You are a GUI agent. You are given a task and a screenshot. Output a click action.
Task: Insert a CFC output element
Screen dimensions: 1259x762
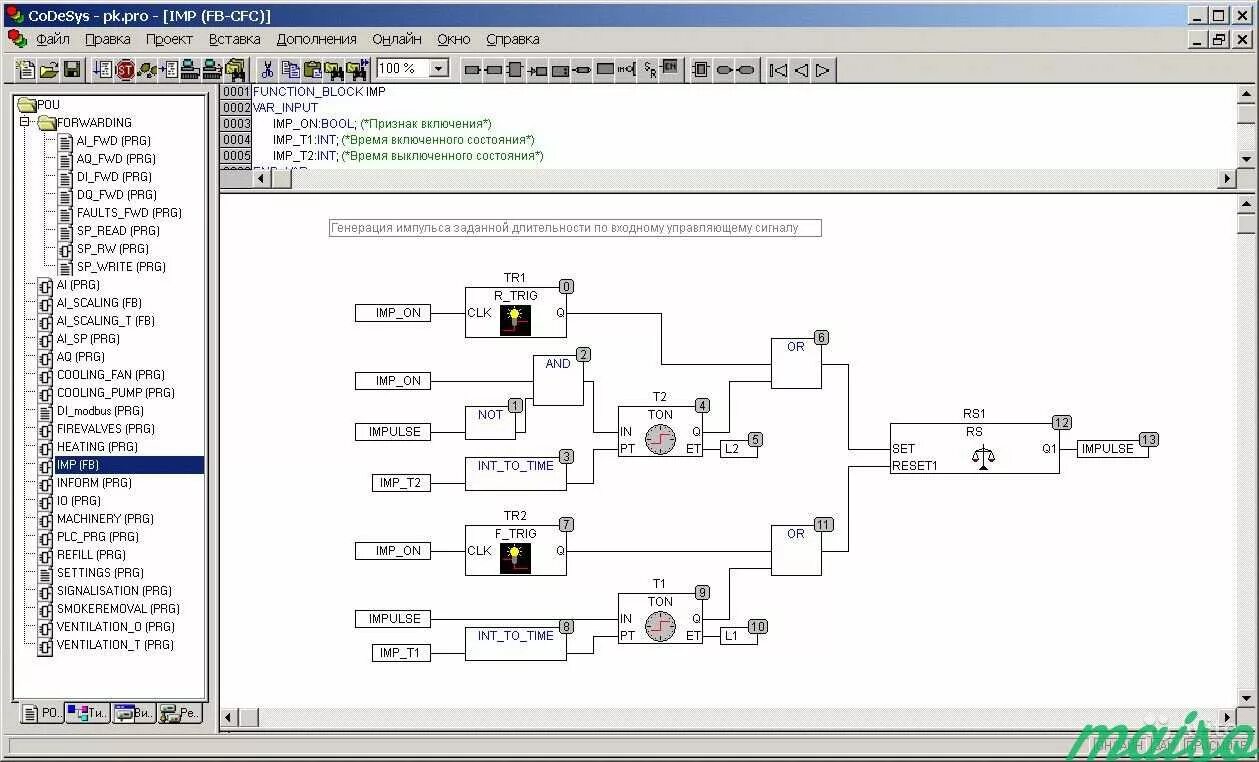click(x=494, y=70)
